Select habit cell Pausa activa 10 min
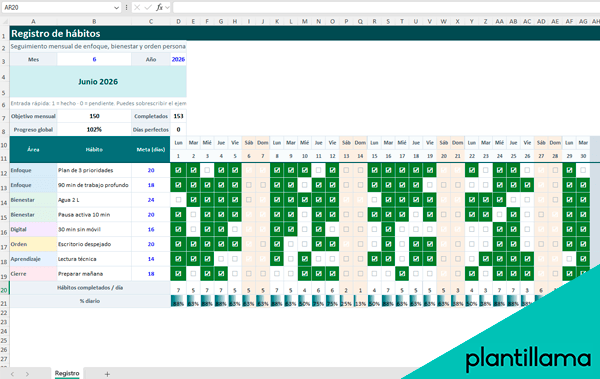Image resolution: width=600 pixels, height=379 pixels. [94, 215]
